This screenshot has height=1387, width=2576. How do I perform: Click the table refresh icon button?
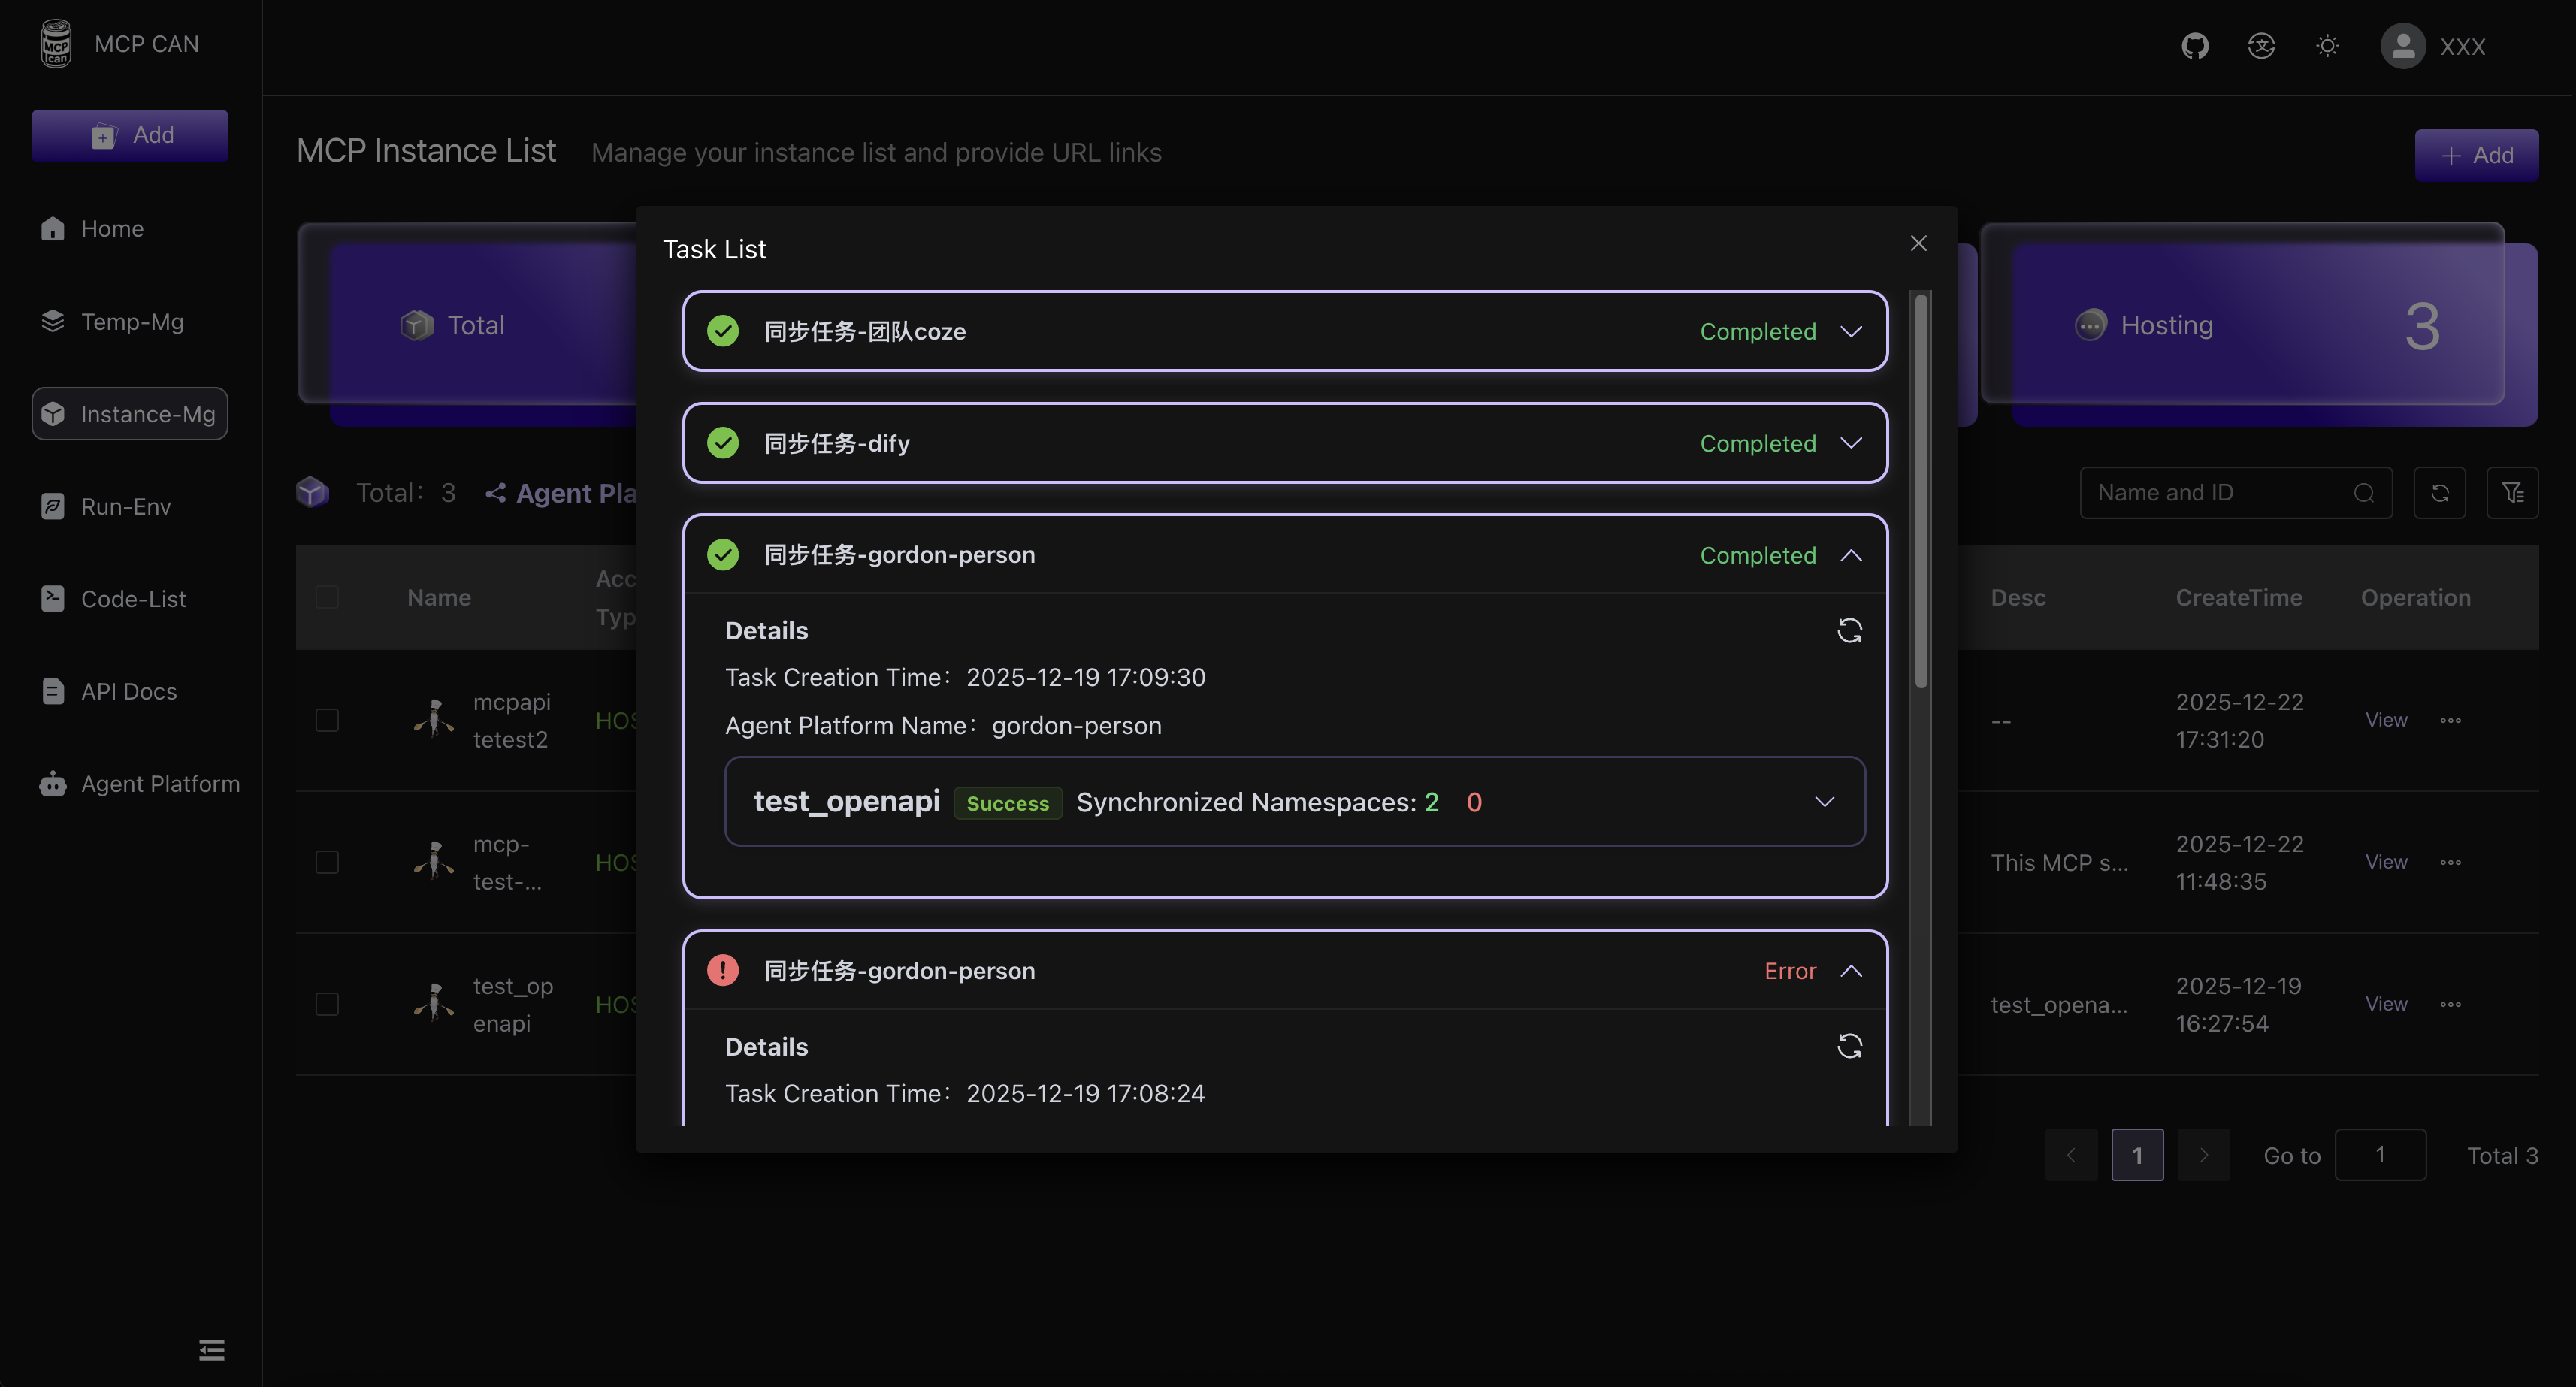(2439, 493)
